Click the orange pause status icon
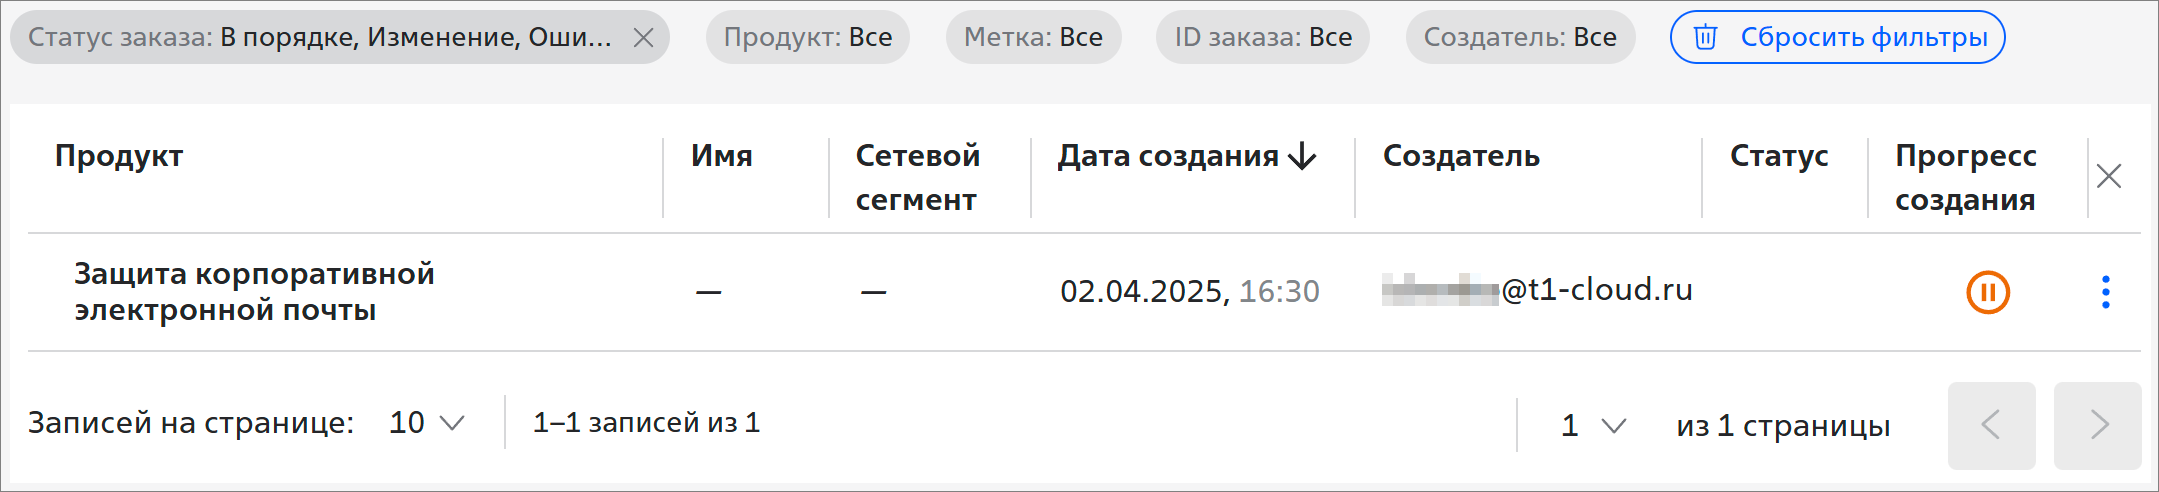 coord(1988,292)
